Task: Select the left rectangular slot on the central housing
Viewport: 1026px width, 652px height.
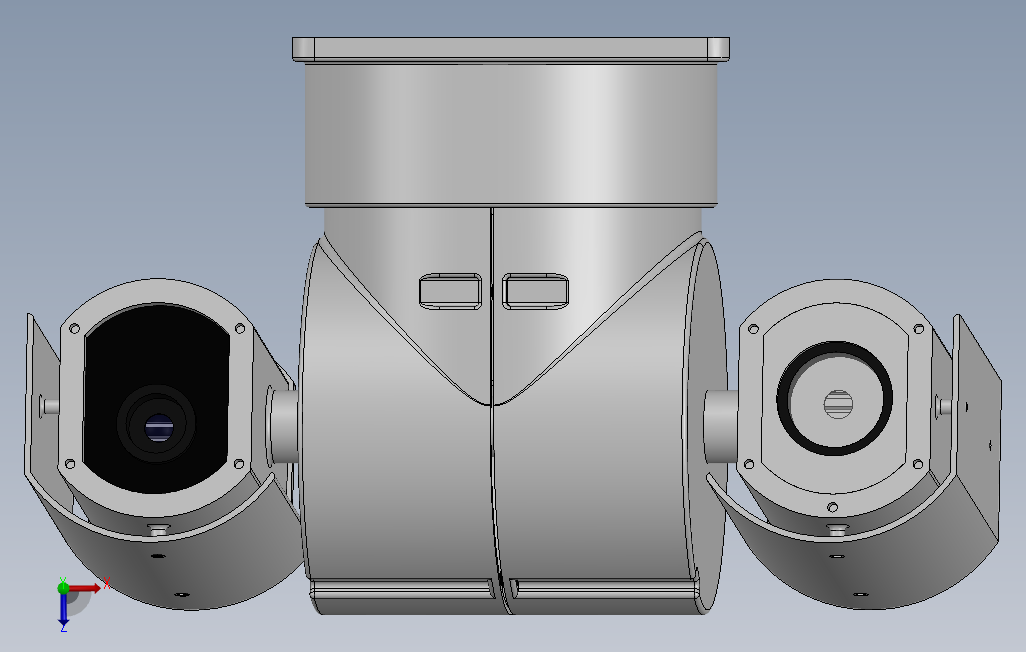Action: pos(450,291)
